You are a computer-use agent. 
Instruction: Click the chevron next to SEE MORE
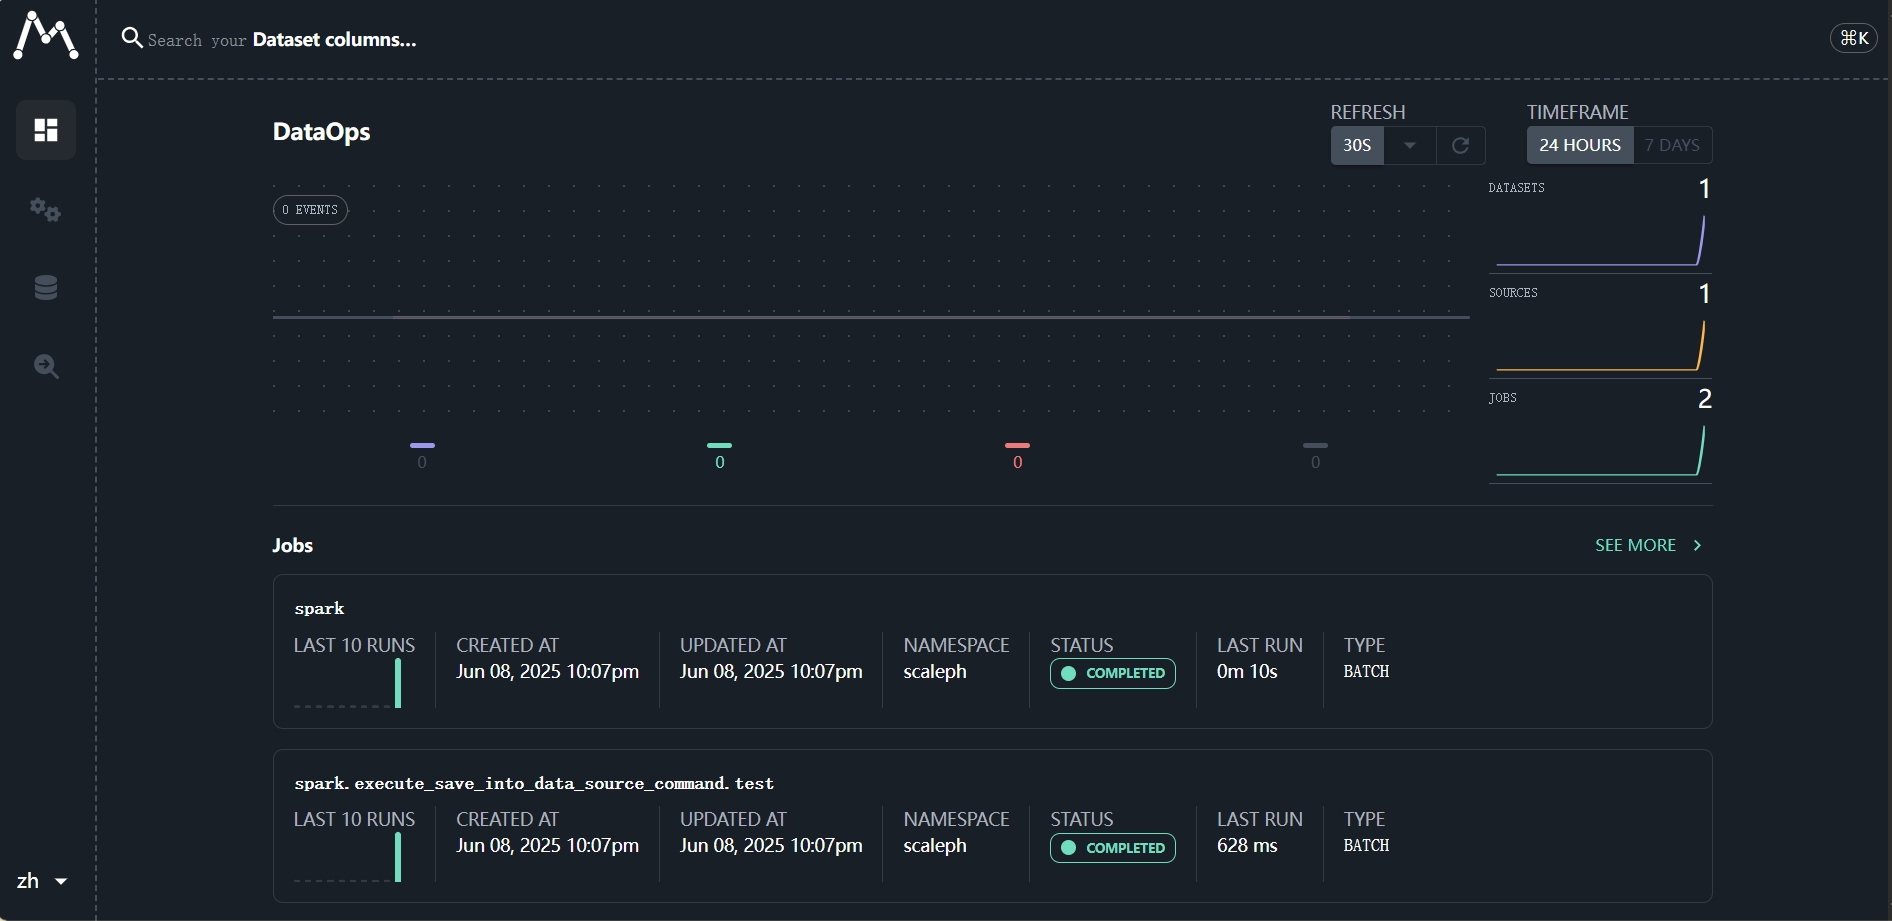point(1697,545)
